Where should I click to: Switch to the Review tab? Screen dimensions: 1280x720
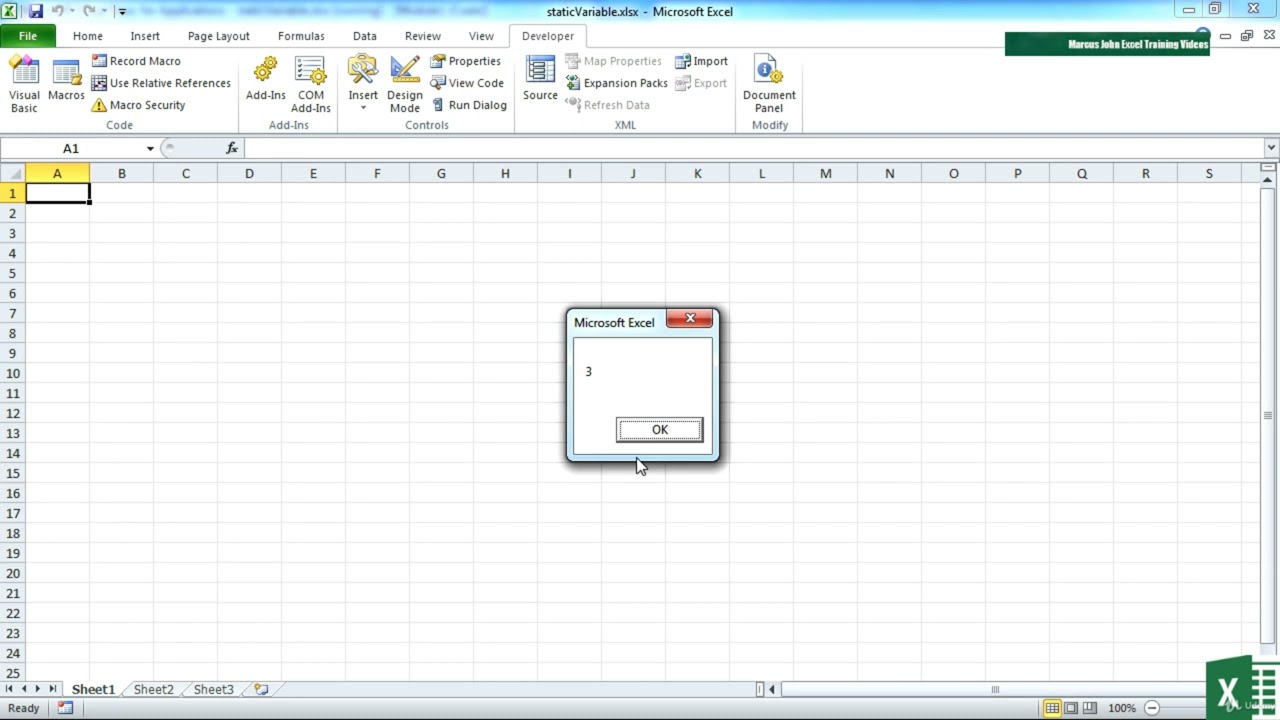pyautogui.click(x=423, y=36)
